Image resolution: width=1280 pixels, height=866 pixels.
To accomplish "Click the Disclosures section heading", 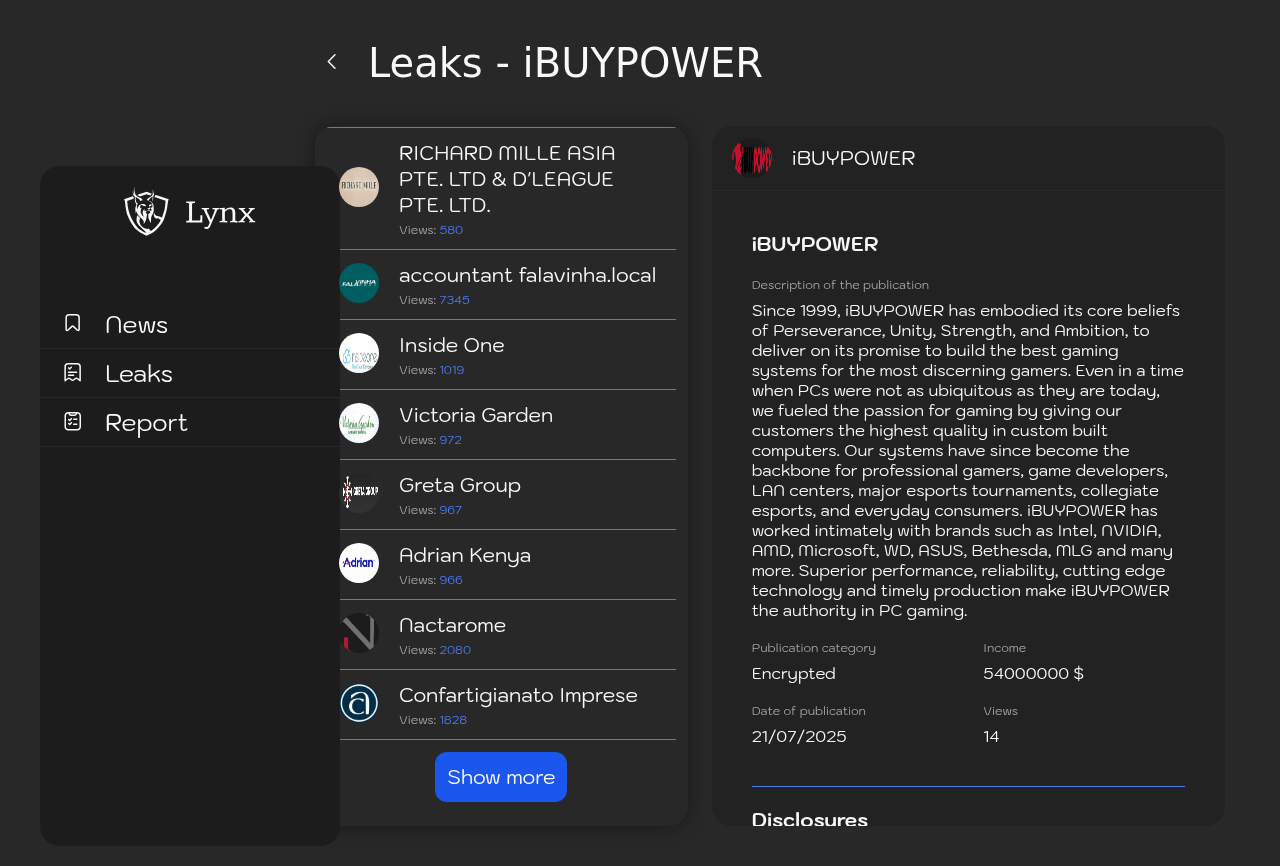I will pos(810,820).
